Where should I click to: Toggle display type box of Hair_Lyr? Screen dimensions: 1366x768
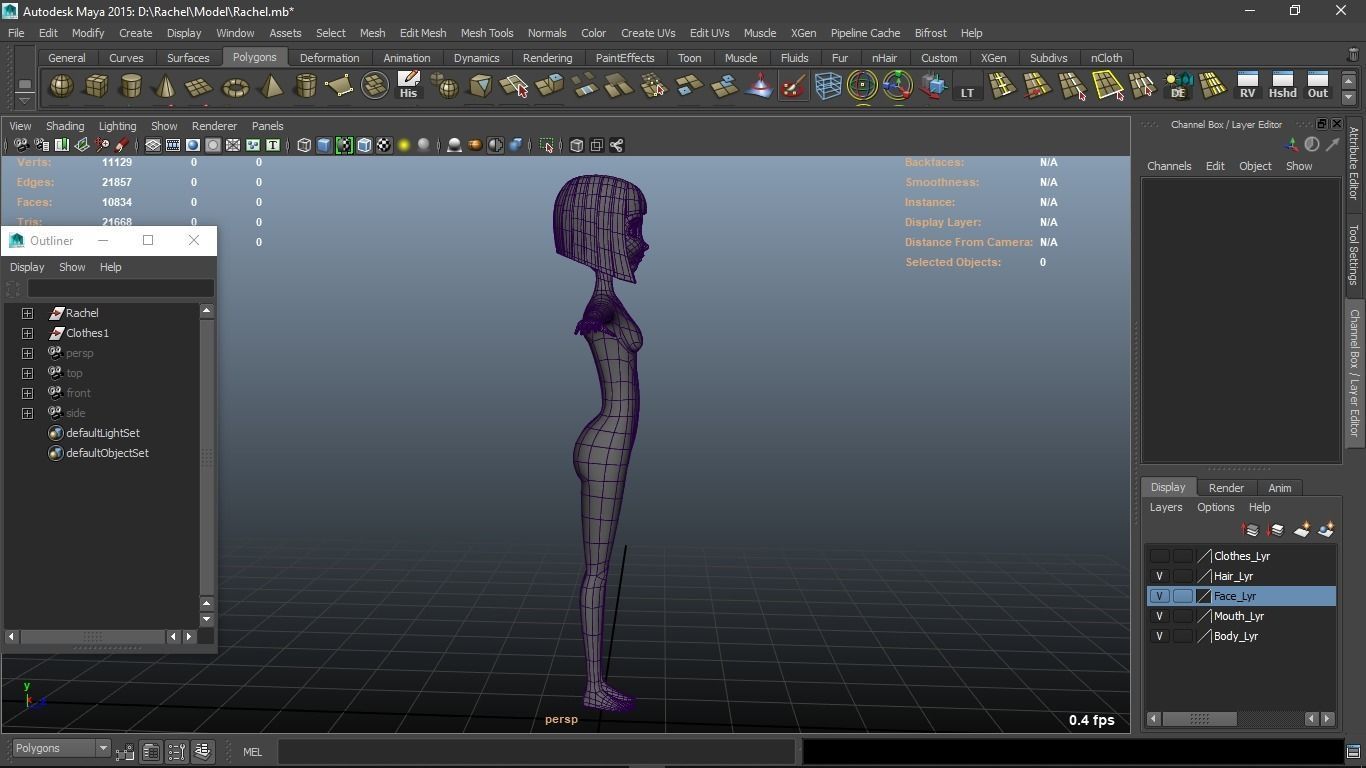pos(1183,576)
